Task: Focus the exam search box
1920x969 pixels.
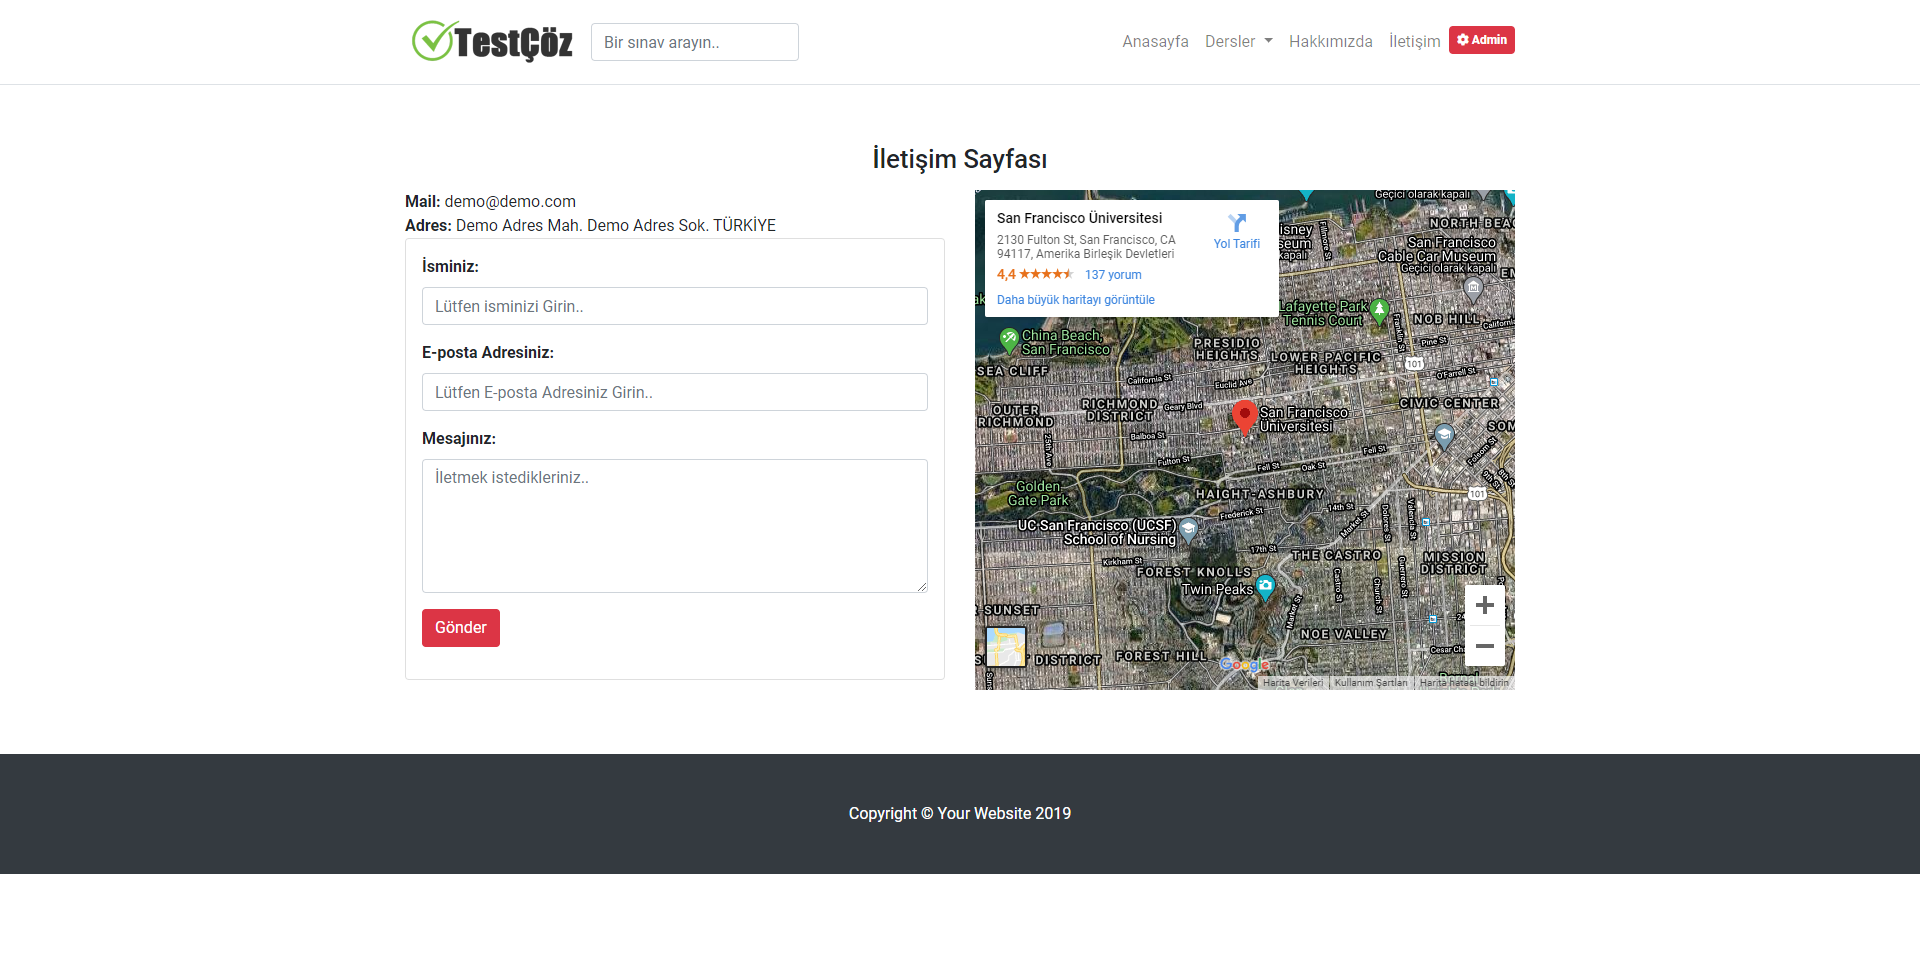Action: click(x=695, y=42)
